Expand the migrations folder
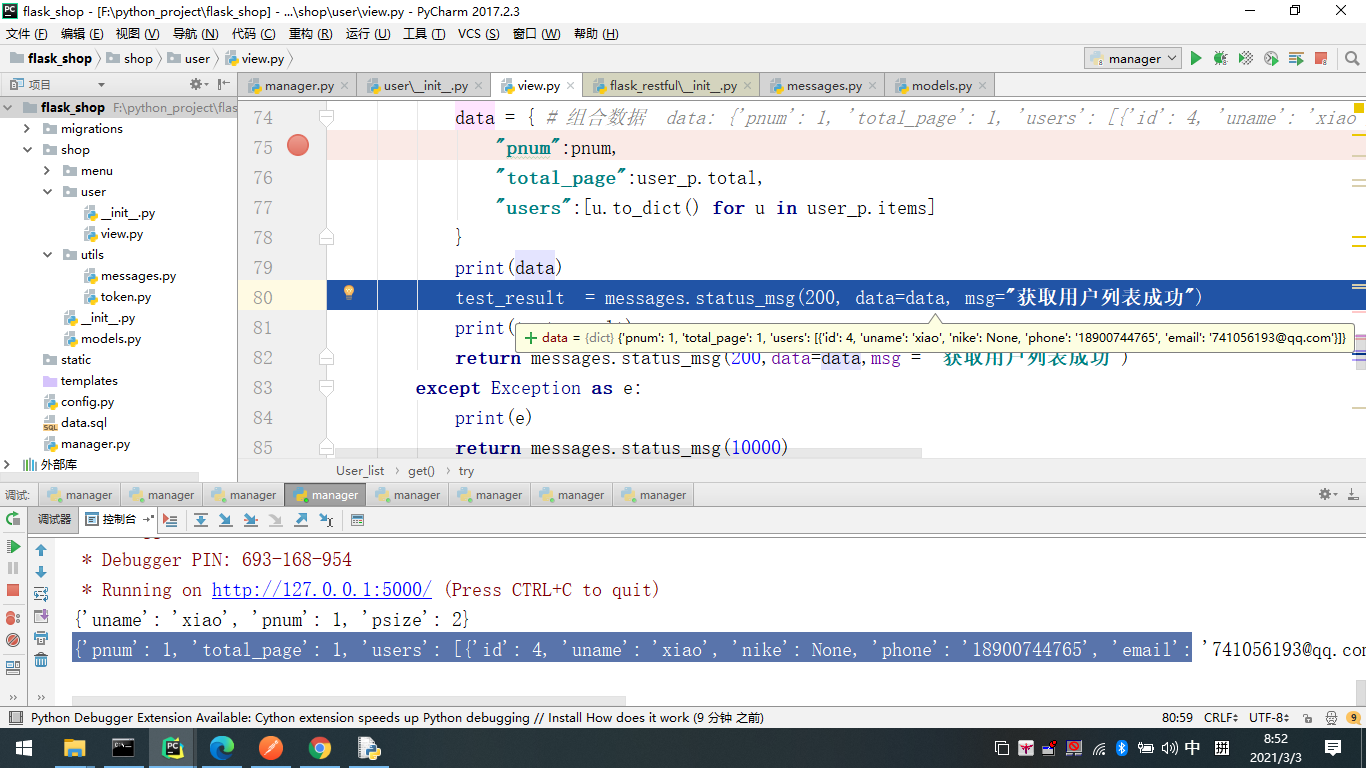The width and height of the screenshot is (1366, 768). (27, 129)
